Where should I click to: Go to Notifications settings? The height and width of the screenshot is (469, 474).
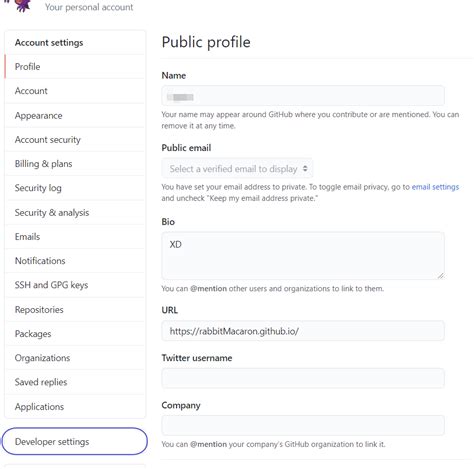(x=75, y=261)
